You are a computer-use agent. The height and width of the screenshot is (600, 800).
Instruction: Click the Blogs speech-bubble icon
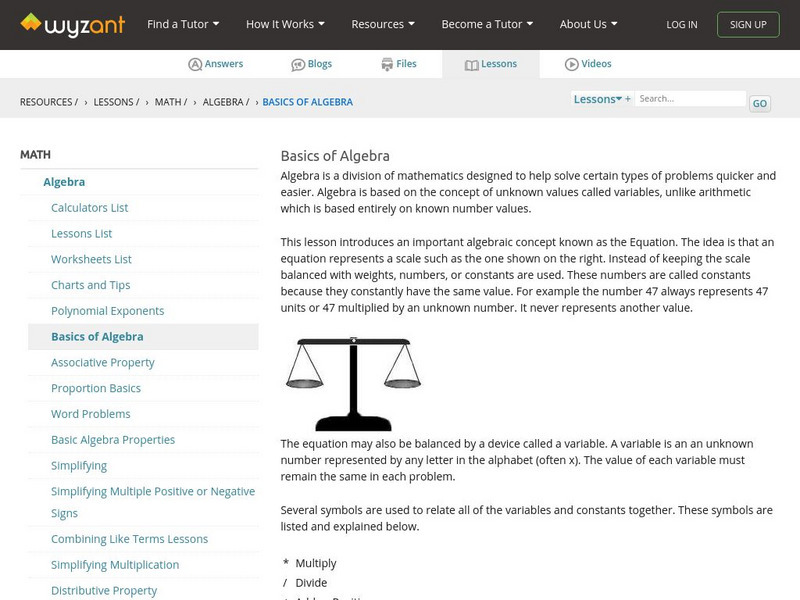pyautogui.click(x=298, y=63)
